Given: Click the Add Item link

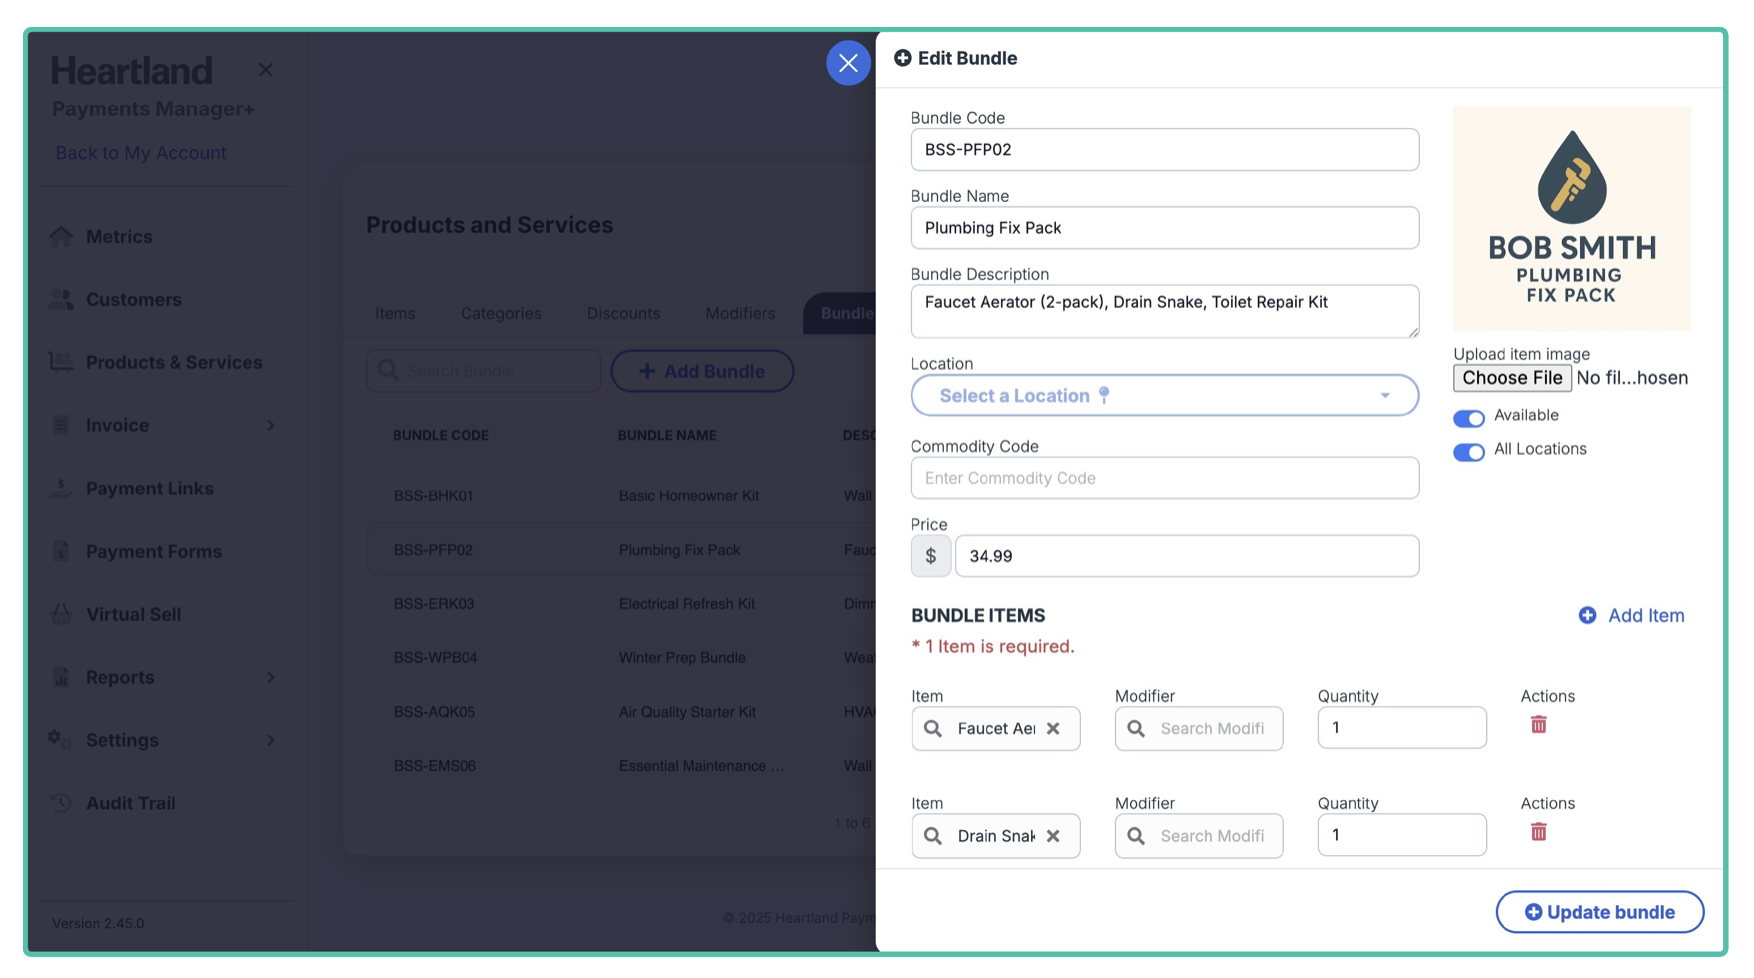Looking at the screenshot, I should tap(1632, 616).
